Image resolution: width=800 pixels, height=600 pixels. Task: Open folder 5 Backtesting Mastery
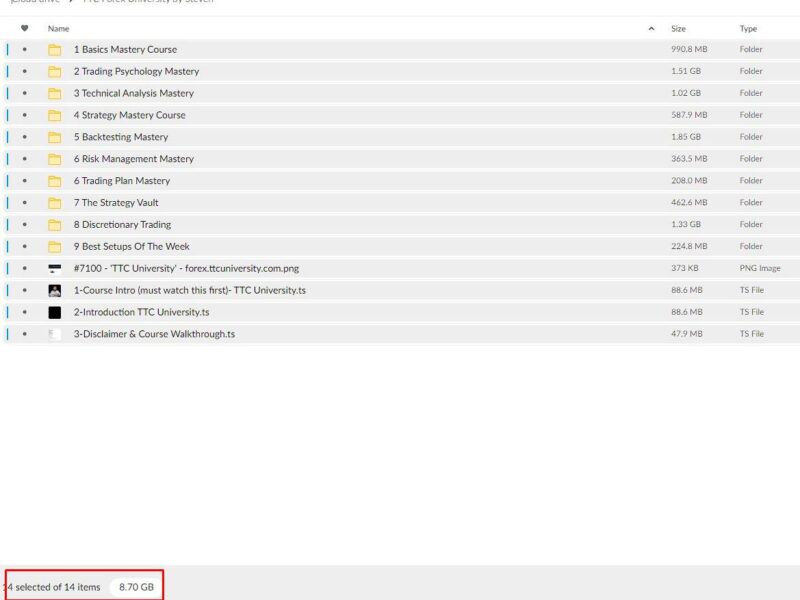click(x=120, y=137)
